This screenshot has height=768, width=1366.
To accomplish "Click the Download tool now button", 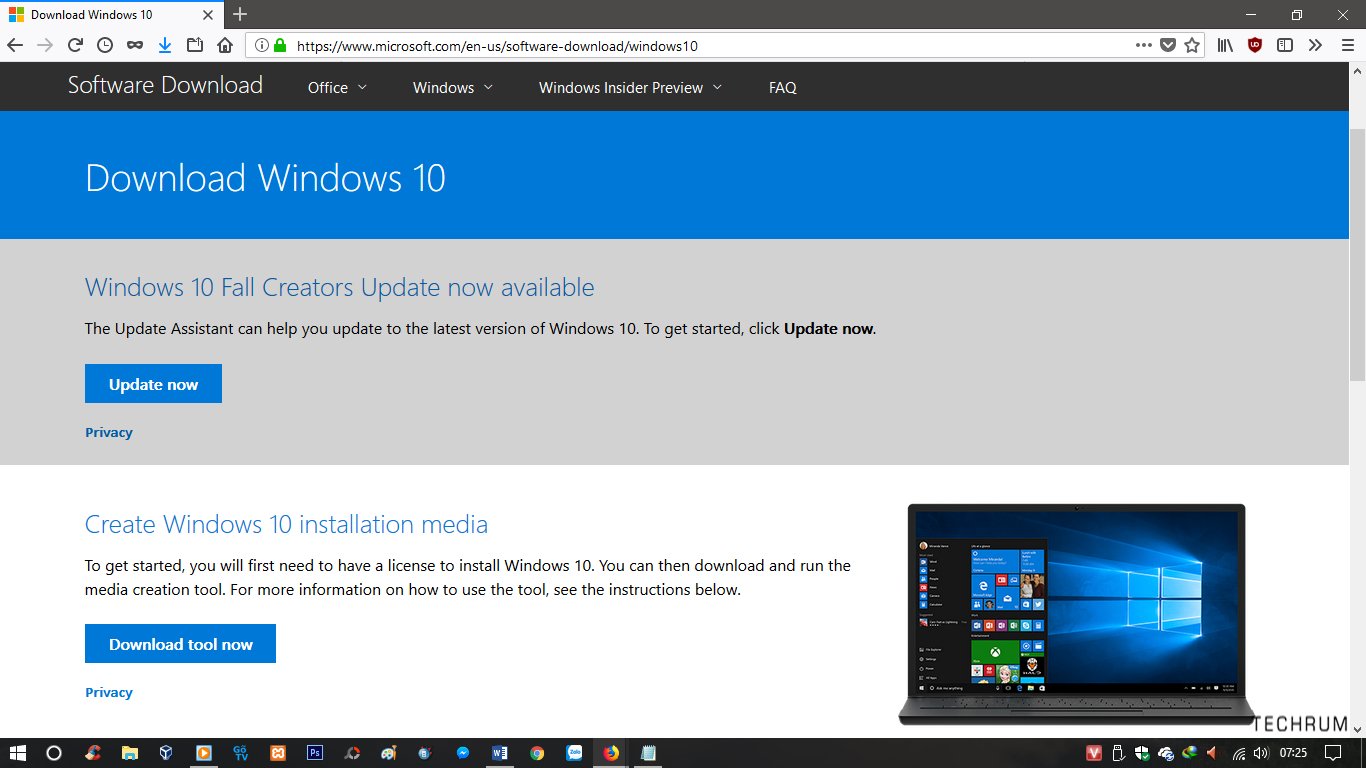I will tap(180, 644).
